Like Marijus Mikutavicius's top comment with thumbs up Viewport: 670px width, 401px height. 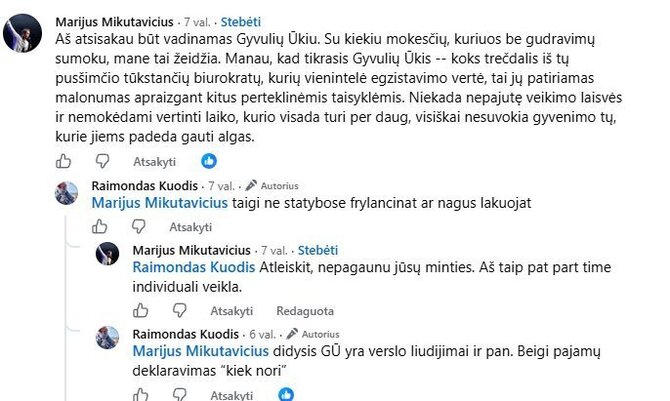tap(63, 161)
